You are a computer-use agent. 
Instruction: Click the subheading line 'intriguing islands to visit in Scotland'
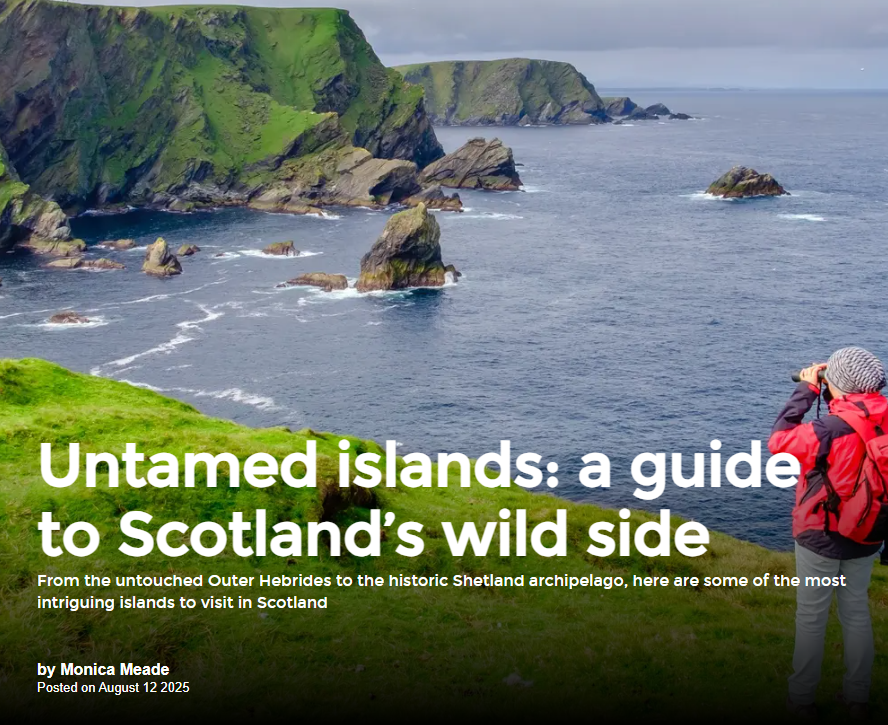182,603
